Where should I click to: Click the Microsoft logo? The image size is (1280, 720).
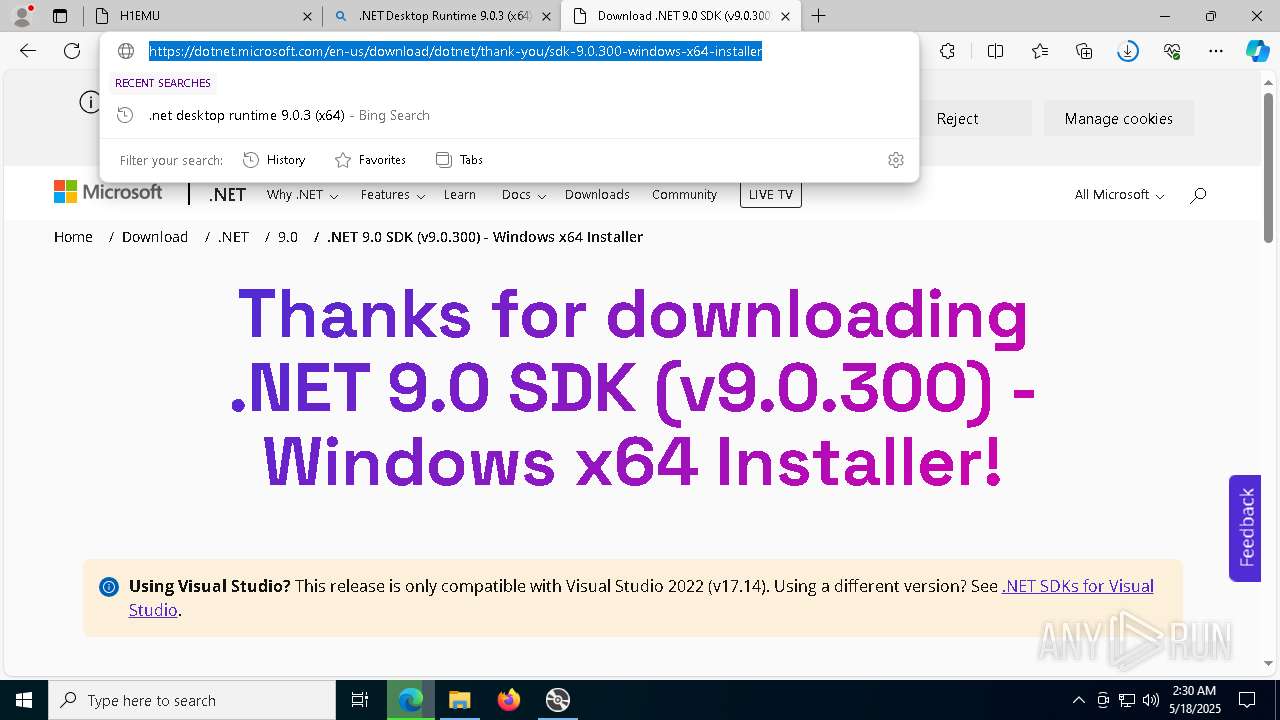point(108,192)
